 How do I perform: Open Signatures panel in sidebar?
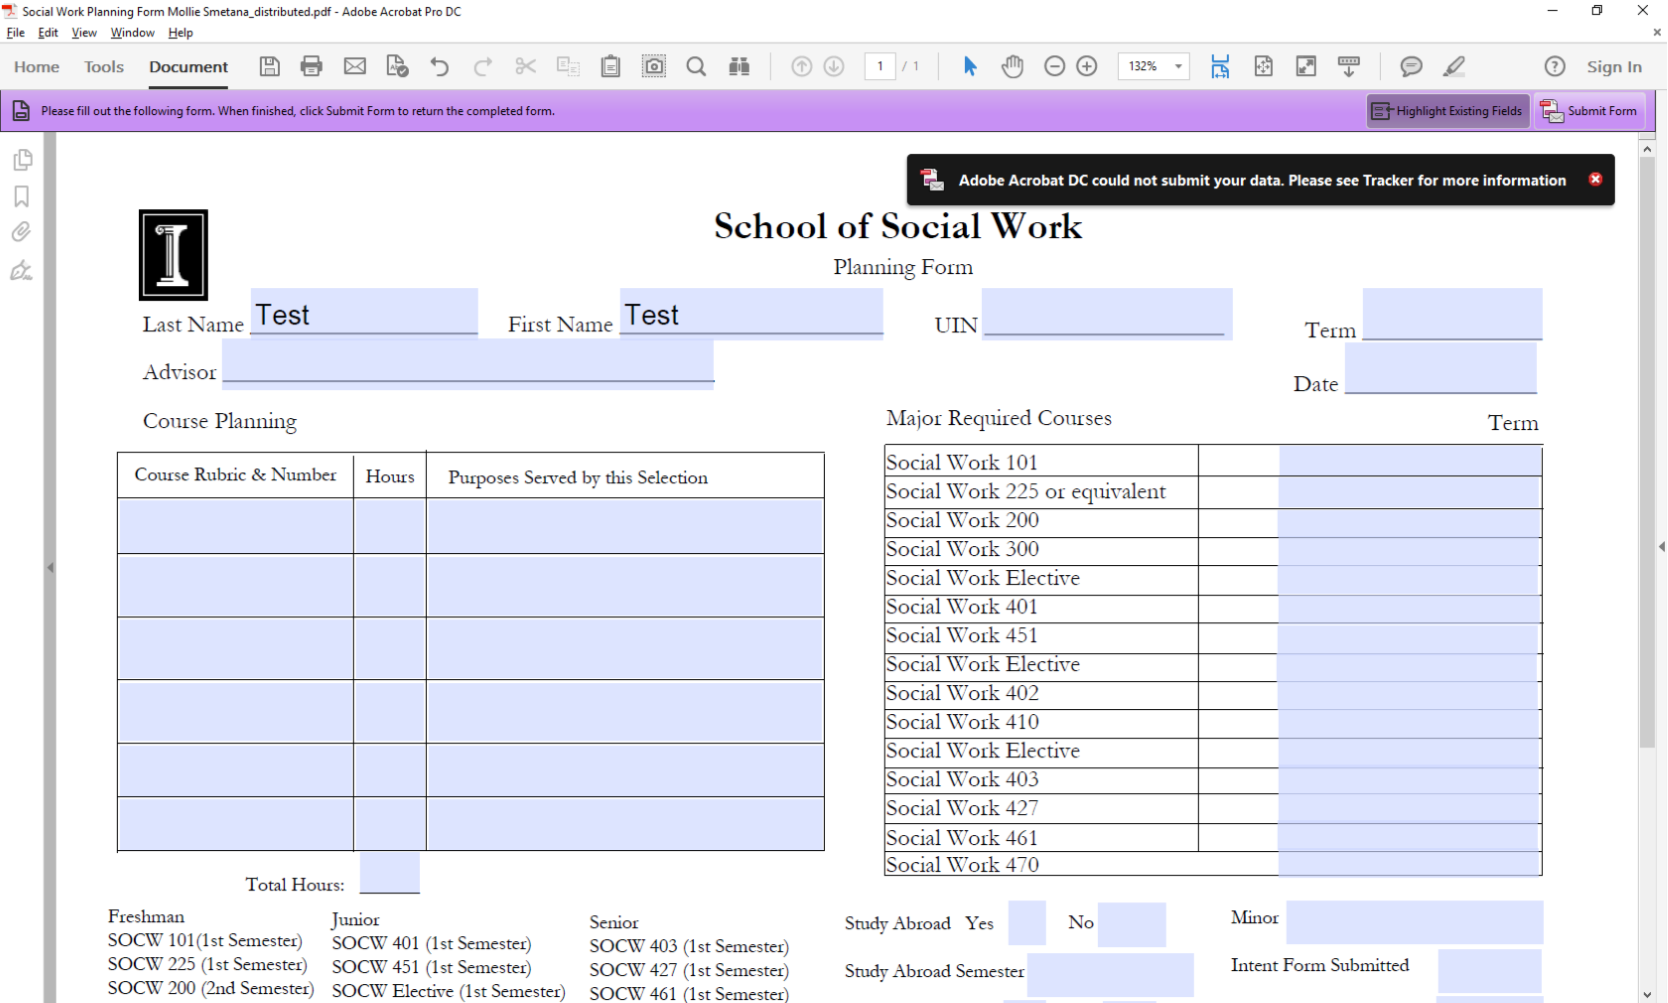(x=22, y=270)
